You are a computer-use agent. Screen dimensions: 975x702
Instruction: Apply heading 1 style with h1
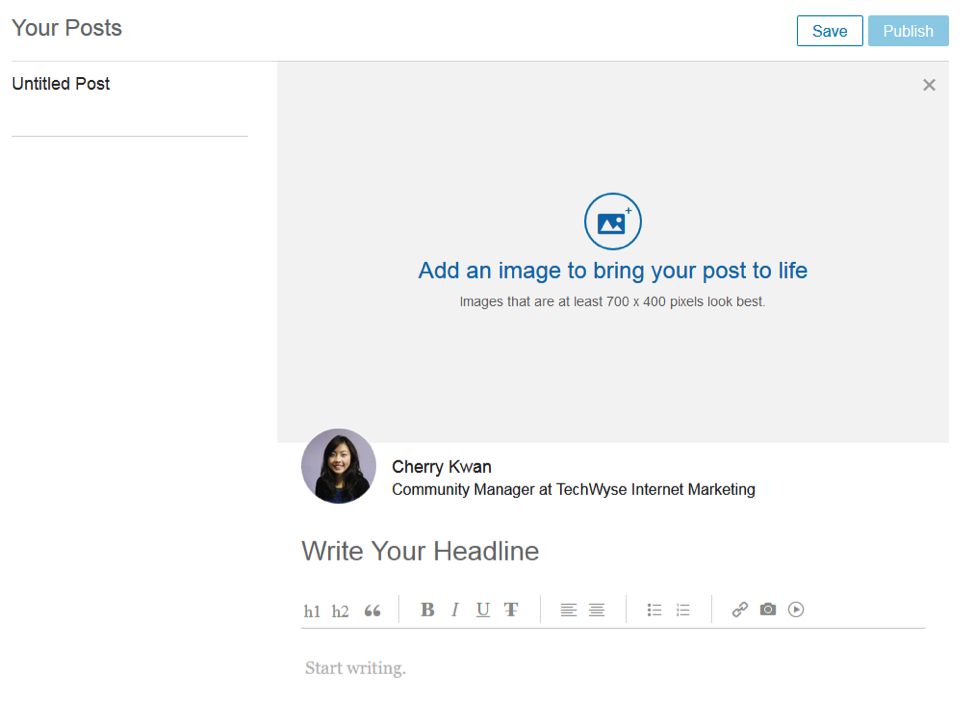tap(312, 611)
